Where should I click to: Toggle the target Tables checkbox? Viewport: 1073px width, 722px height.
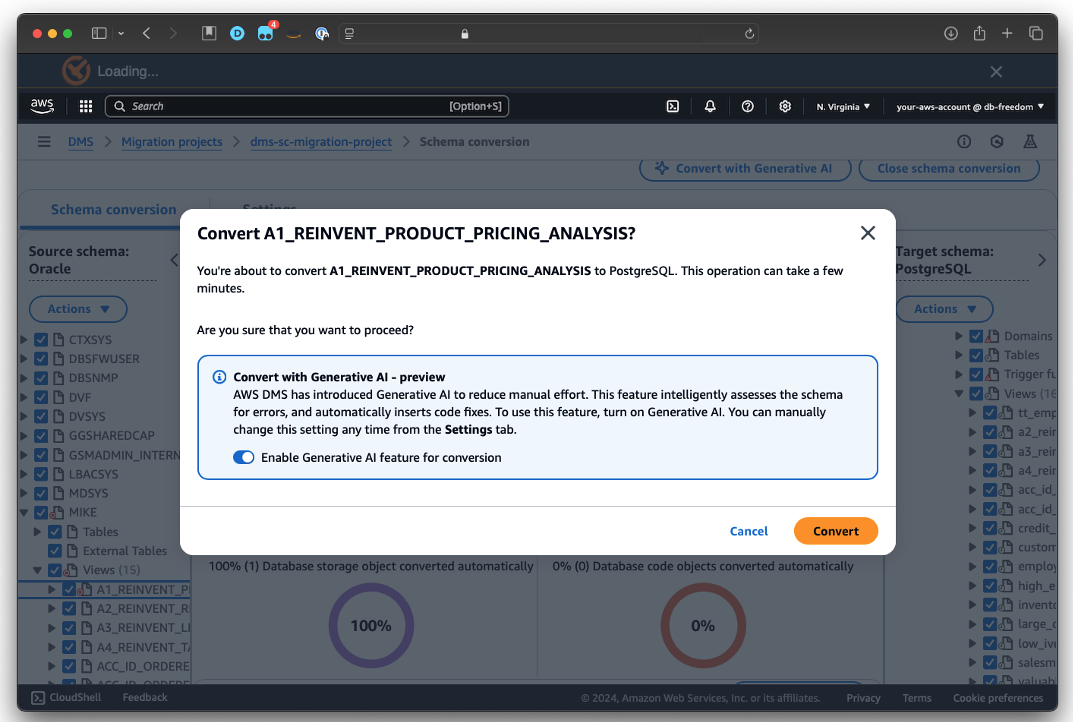976,355
